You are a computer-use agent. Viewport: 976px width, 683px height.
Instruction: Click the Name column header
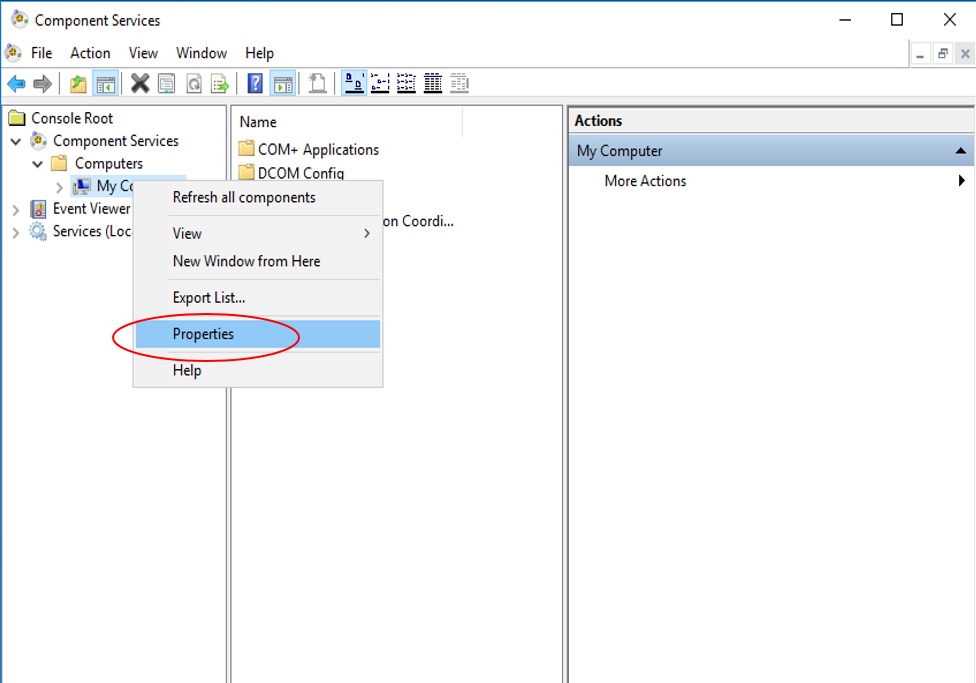point(258,122)
